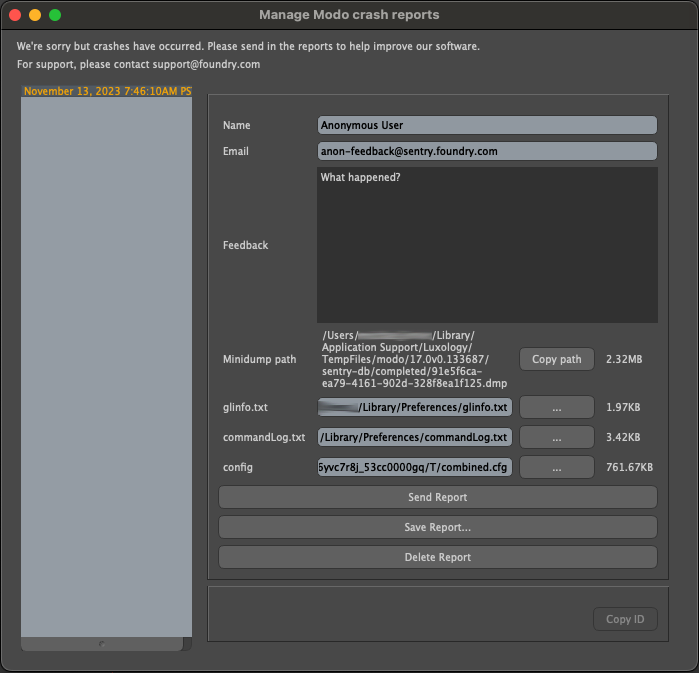Maximize the window with green button

pyautogui.click(x=55, y=15)
